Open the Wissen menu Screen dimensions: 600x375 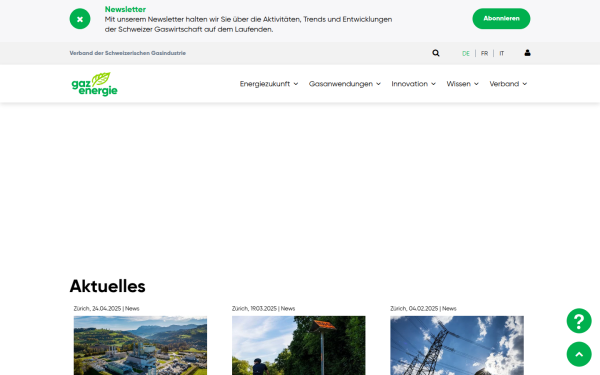click(458, 84)
